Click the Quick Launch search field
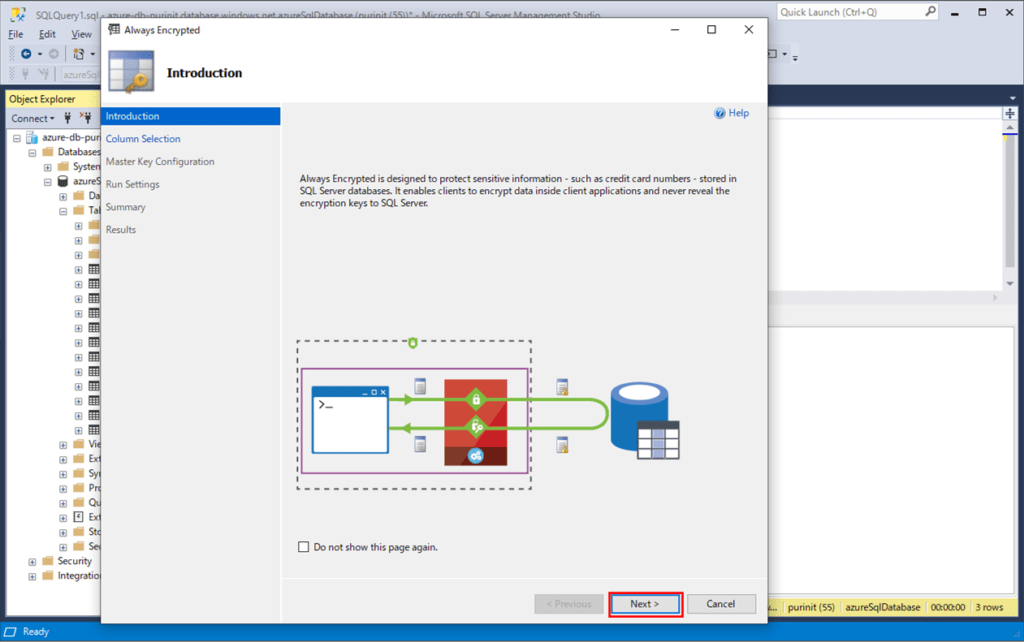This screenshot has height=642, width=1024. point(848,12)
